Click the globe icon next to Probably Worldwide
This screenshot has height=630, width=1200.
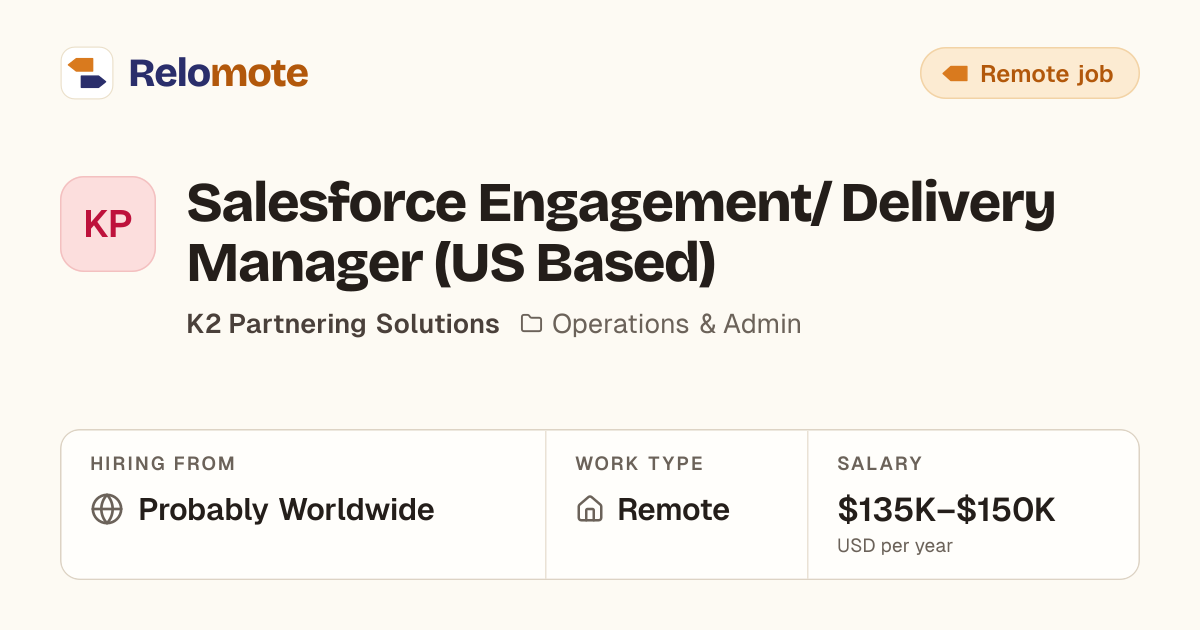click(107, 509)
